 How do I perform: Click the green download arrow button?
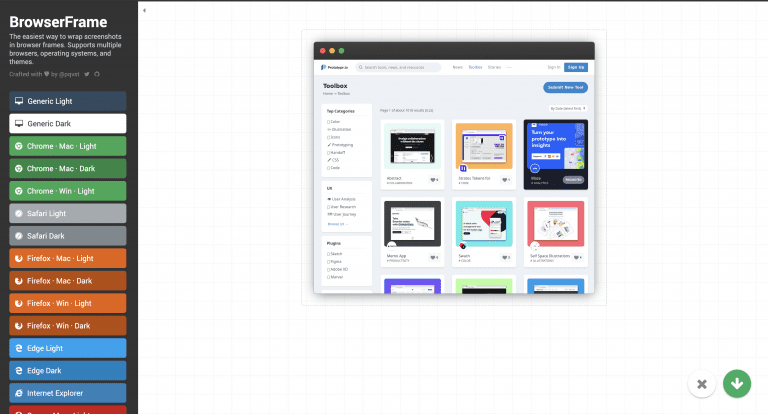(x=737, y=384)
